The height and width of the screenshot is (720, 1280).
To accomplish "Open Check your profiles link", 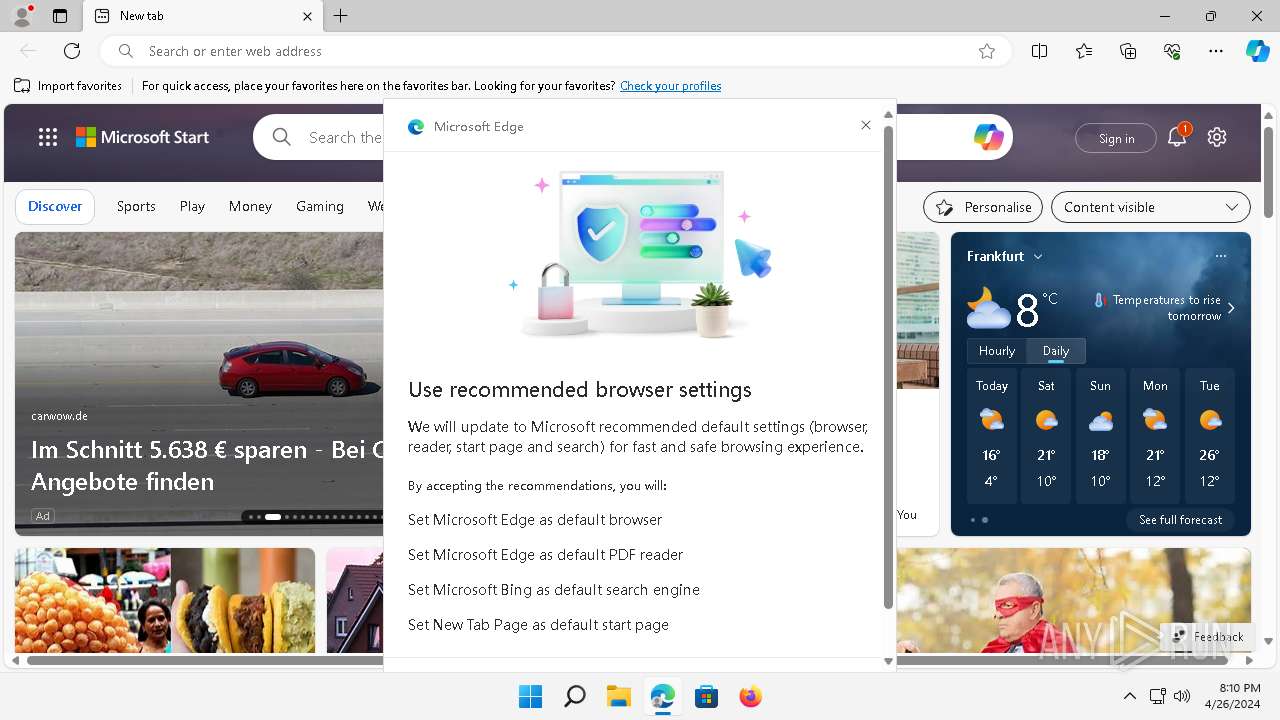I will tap(670, 86).
